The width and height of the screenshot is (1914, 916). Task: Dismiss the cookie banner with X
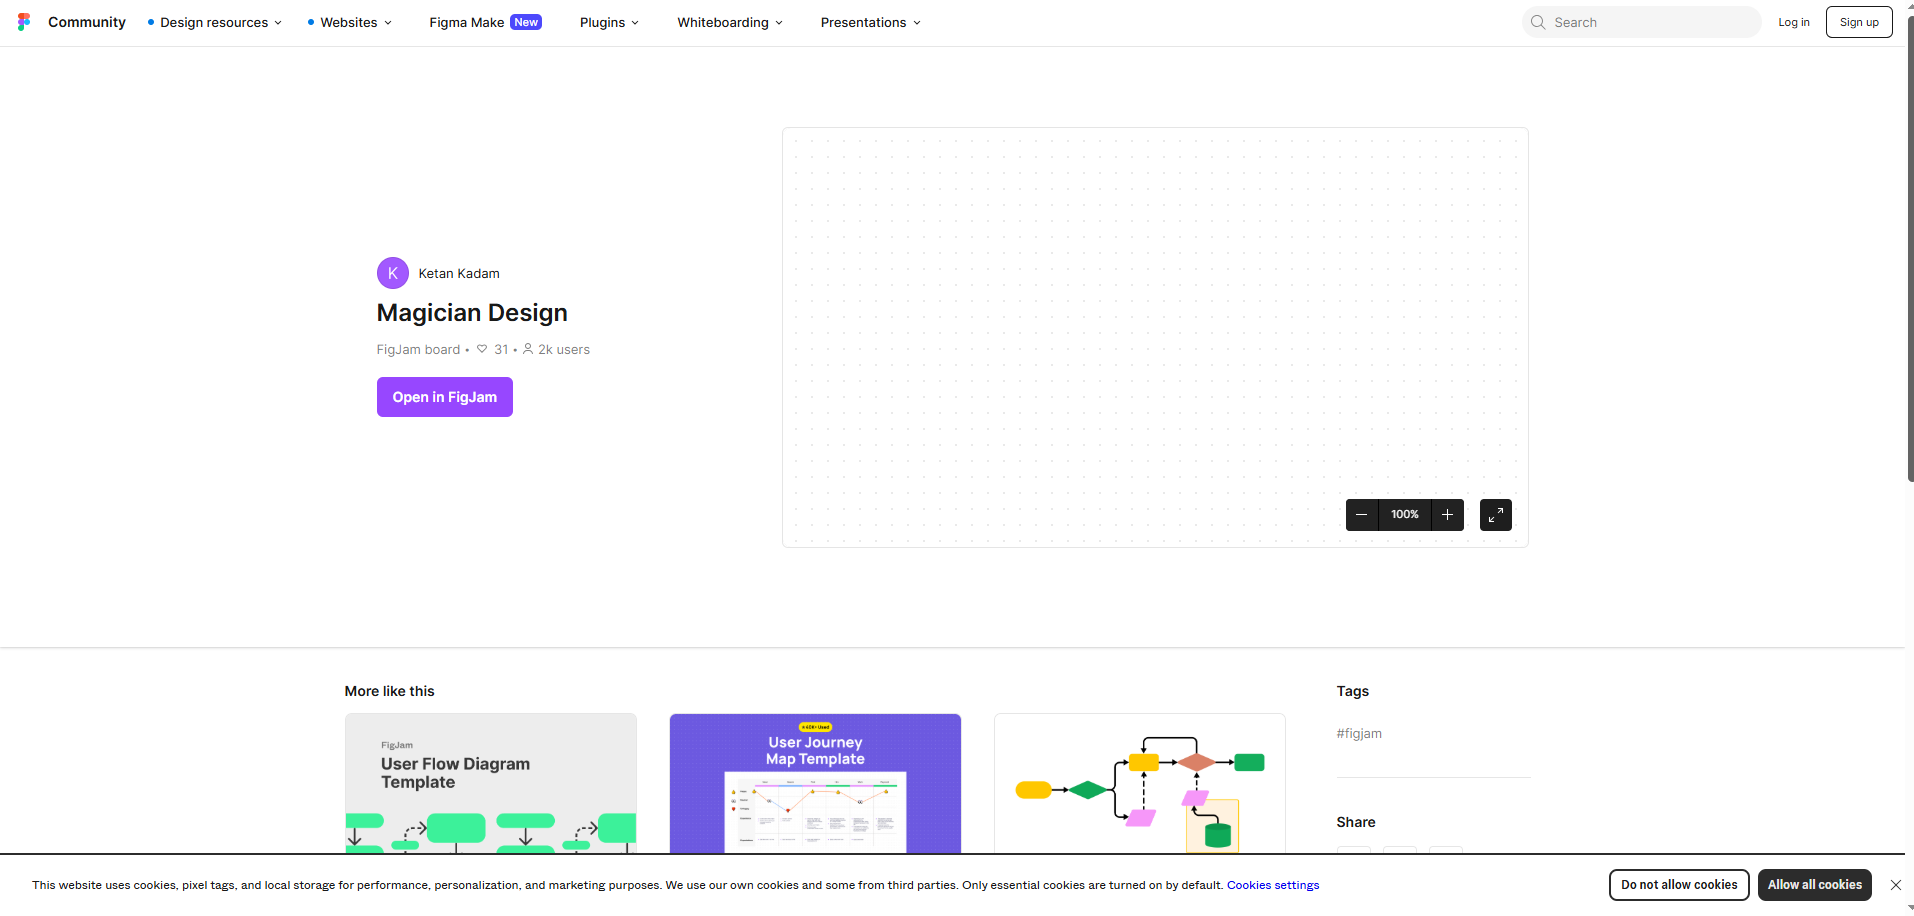tap(1895, 885)
